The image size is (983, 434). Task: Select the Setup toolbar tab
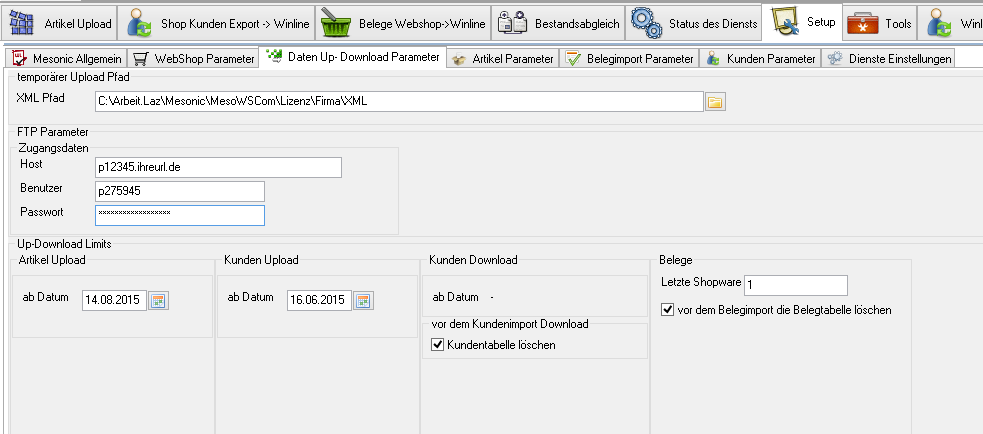point(800,21)
